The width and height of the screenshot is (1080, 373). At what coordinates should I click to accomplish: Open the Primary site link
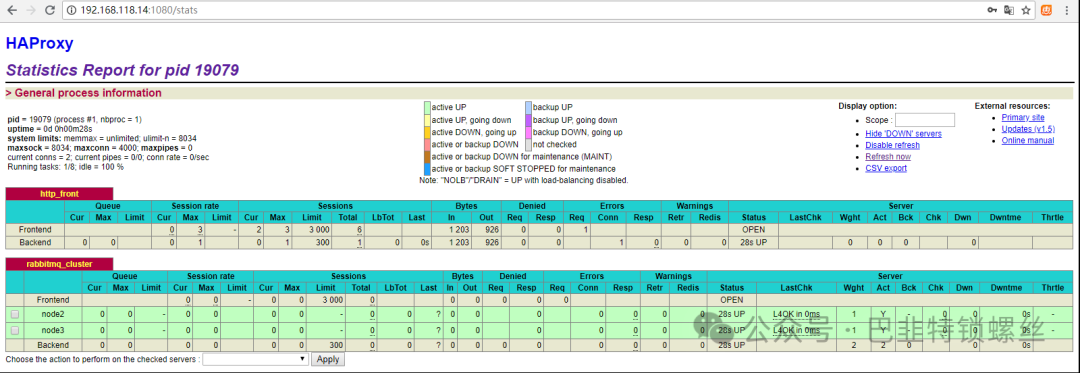pyautogui.click(x=1023, y=118)
